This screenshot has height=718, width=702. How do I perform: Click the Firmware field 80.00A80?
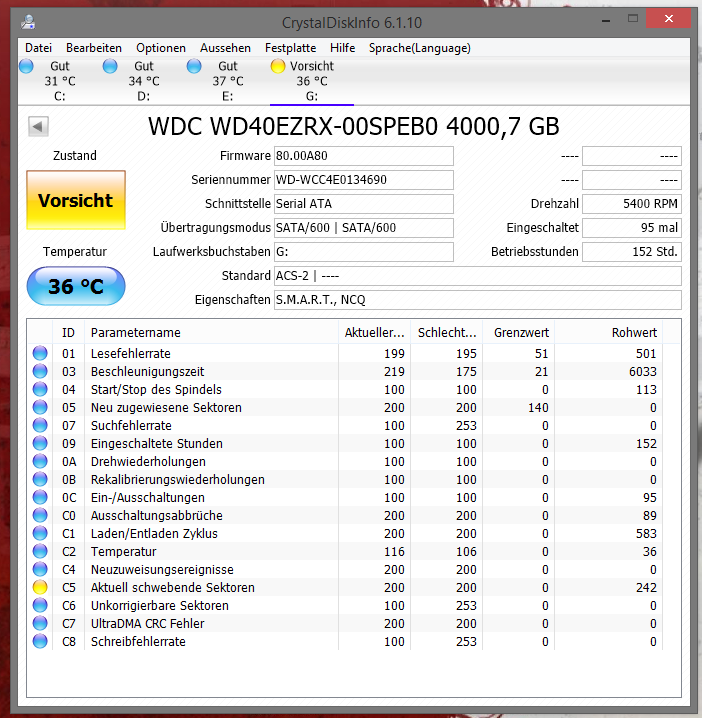(x=364, y=156)
